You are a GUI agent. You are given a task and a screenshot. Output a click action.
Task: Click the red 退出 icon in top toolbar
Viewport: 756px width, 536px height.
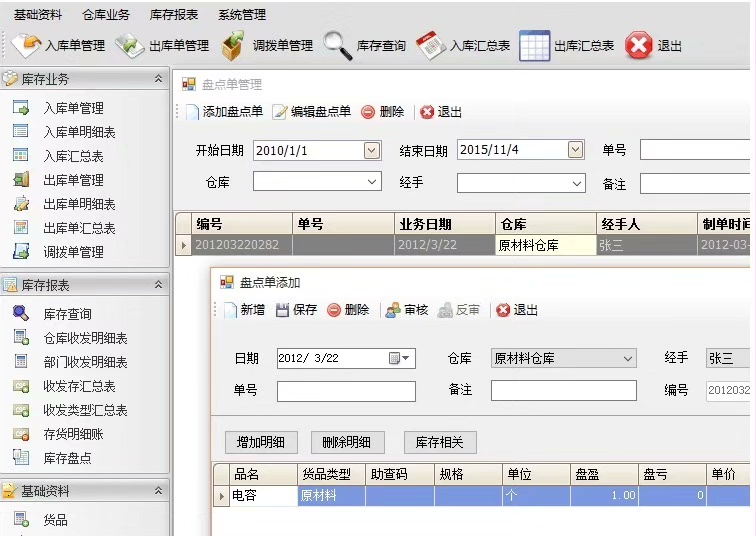pos(638,45)
